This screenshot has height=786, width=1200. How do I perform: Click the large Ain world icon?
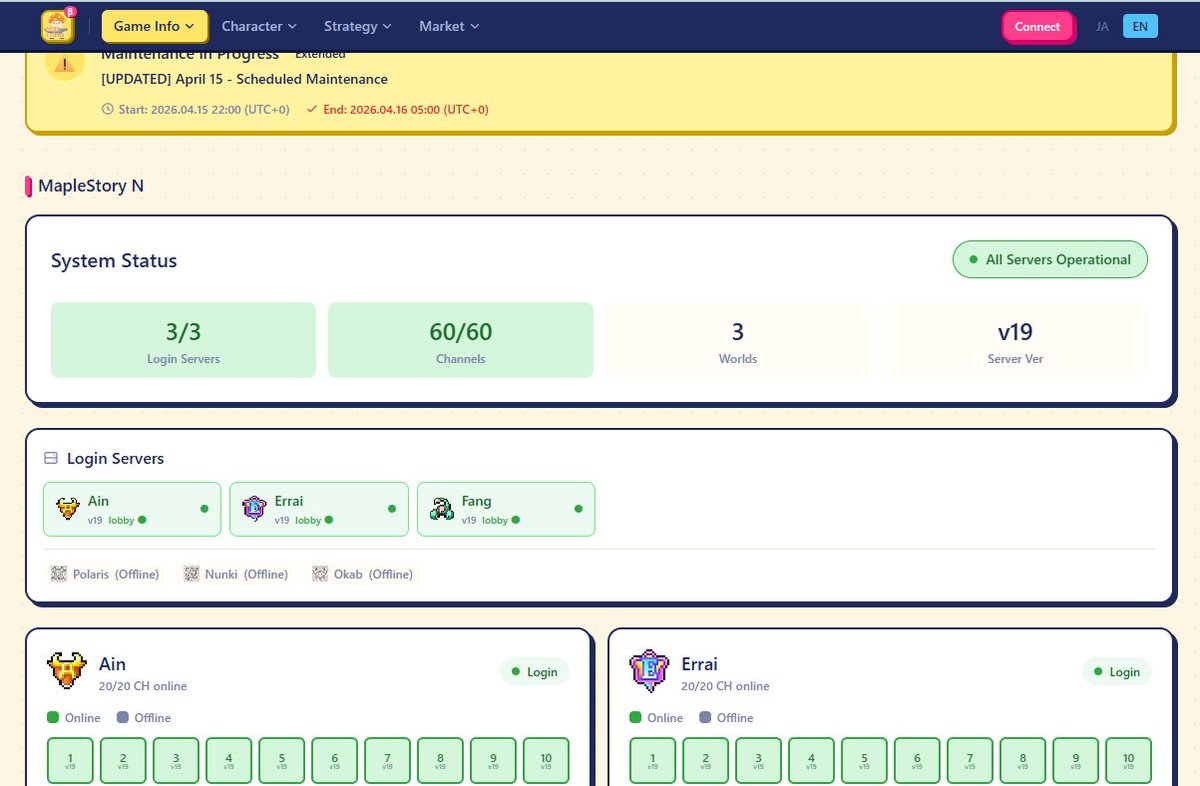pos(67,672)
